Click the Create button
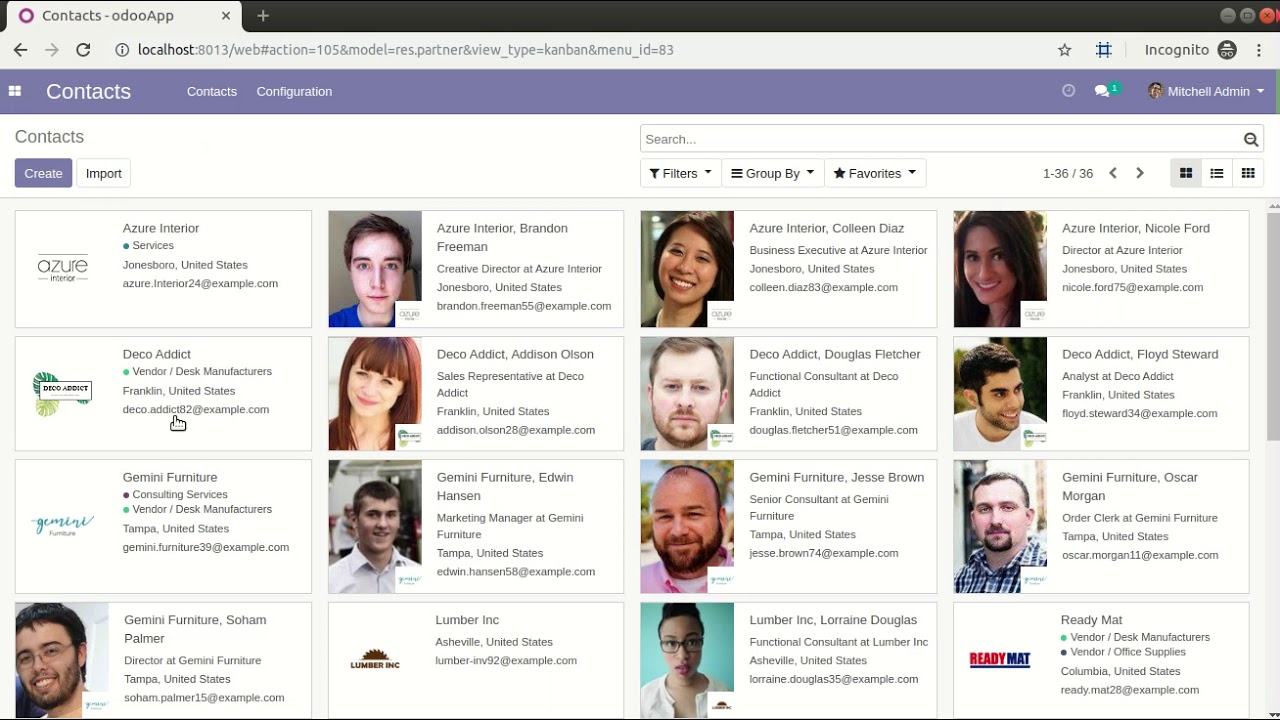Screen dimensions: 1280x720 click(43, 173)
